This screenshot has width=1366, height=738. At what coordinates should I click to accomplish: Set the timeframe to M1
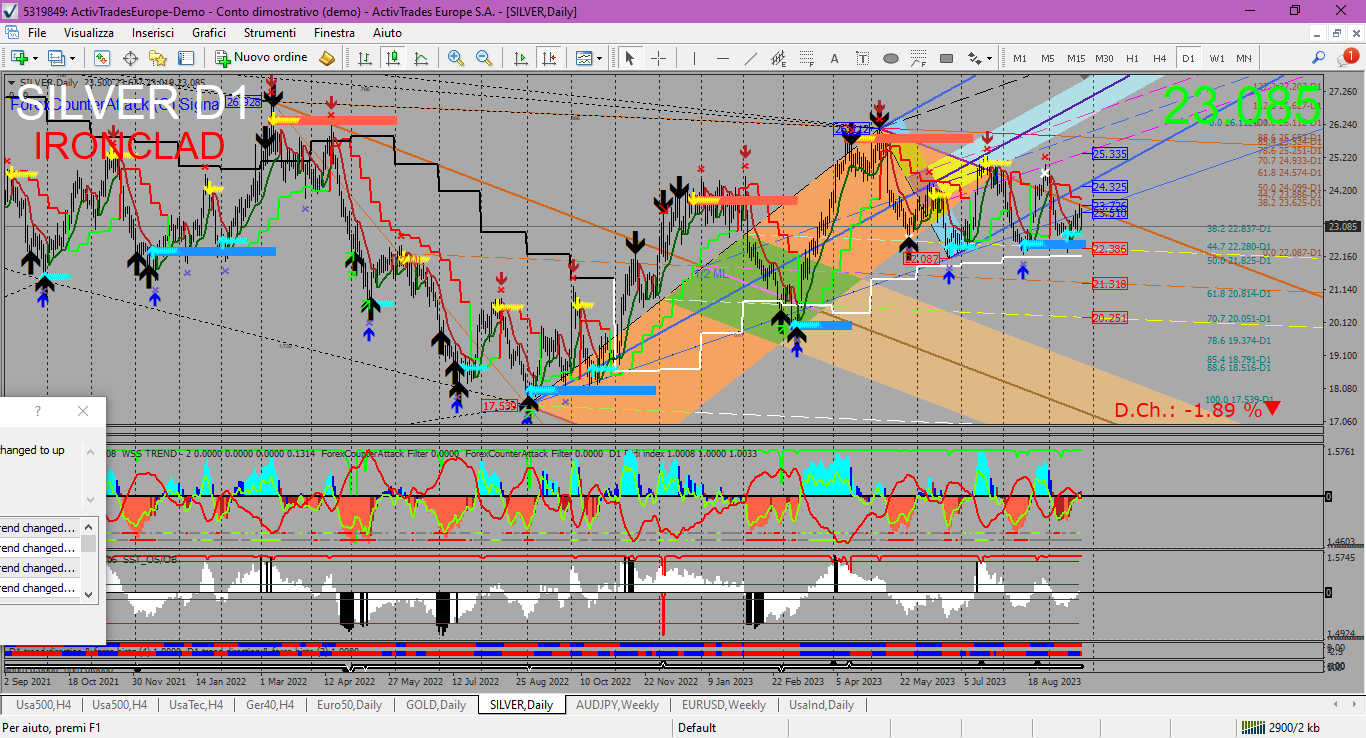coord(1020,58)
